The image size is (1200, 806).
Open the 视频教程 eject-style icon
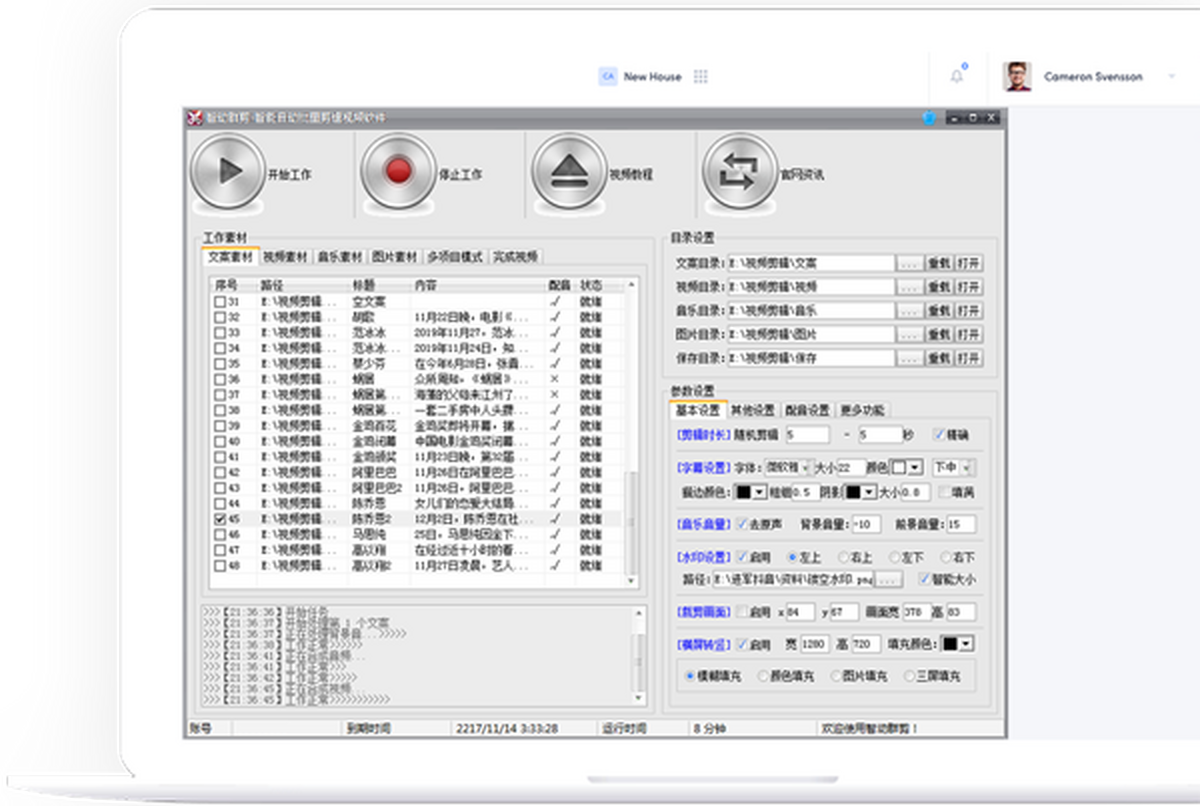coord(569,173)
